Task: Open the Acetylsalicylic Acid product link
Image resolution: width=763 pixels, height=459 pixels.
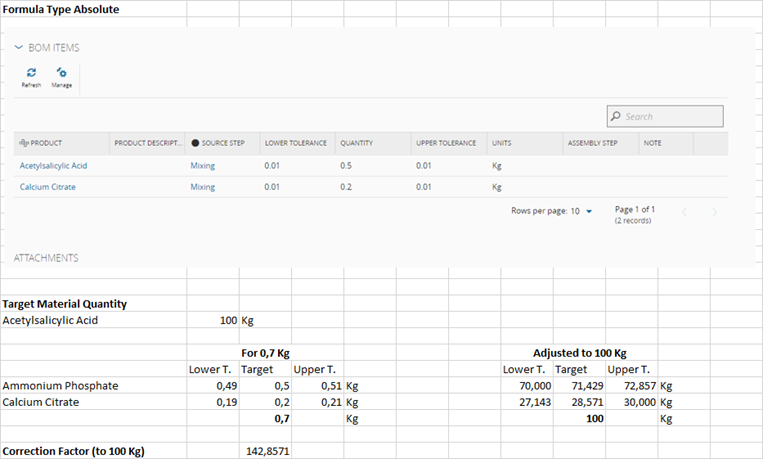Action: click(x=54, y=165)
